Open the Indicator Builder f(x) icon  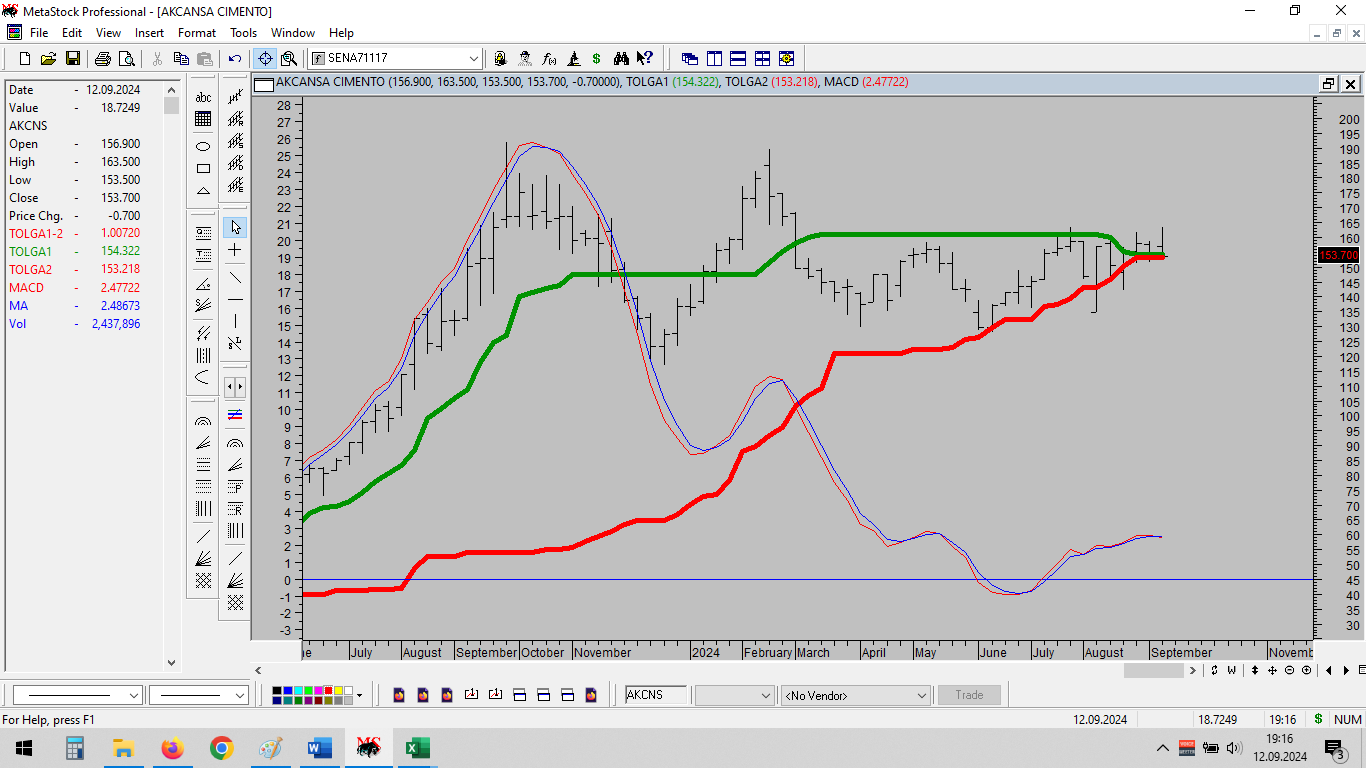[x=549, y=59]
